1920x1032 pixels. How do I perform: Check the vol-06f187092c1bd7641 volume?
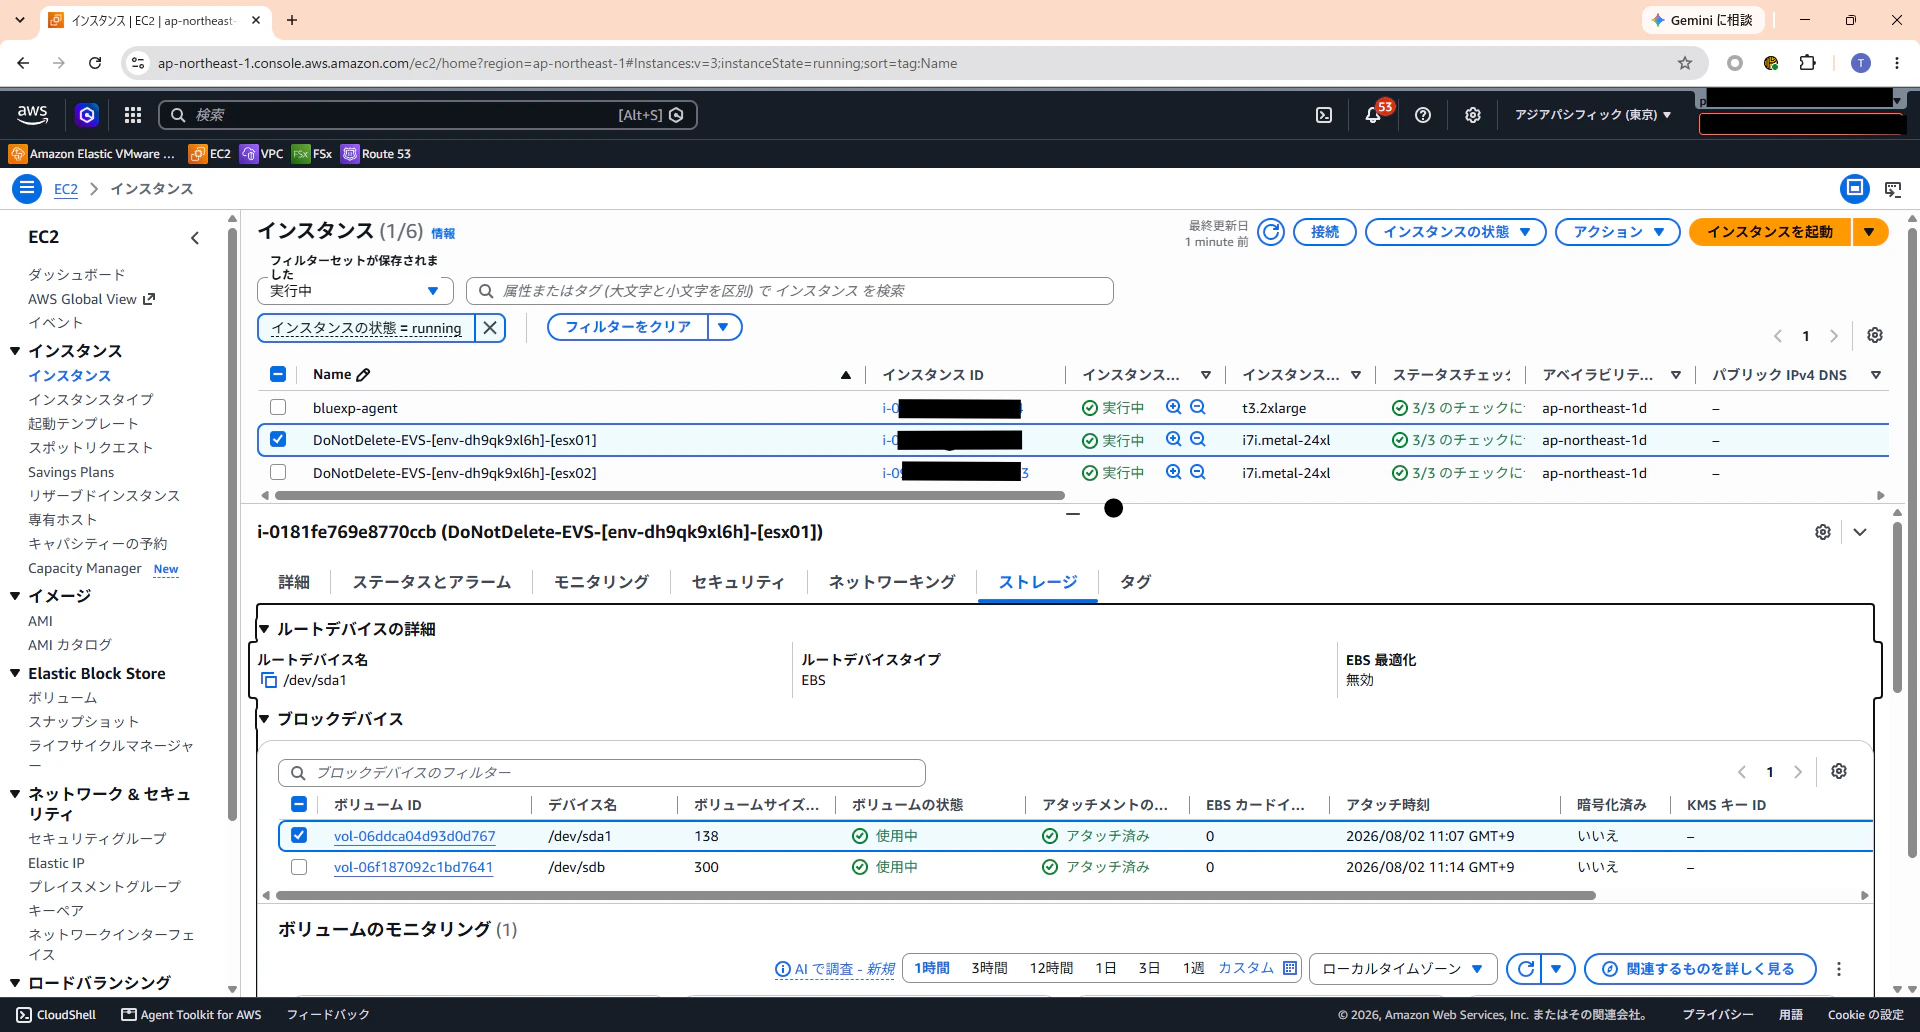pos(299,867)
